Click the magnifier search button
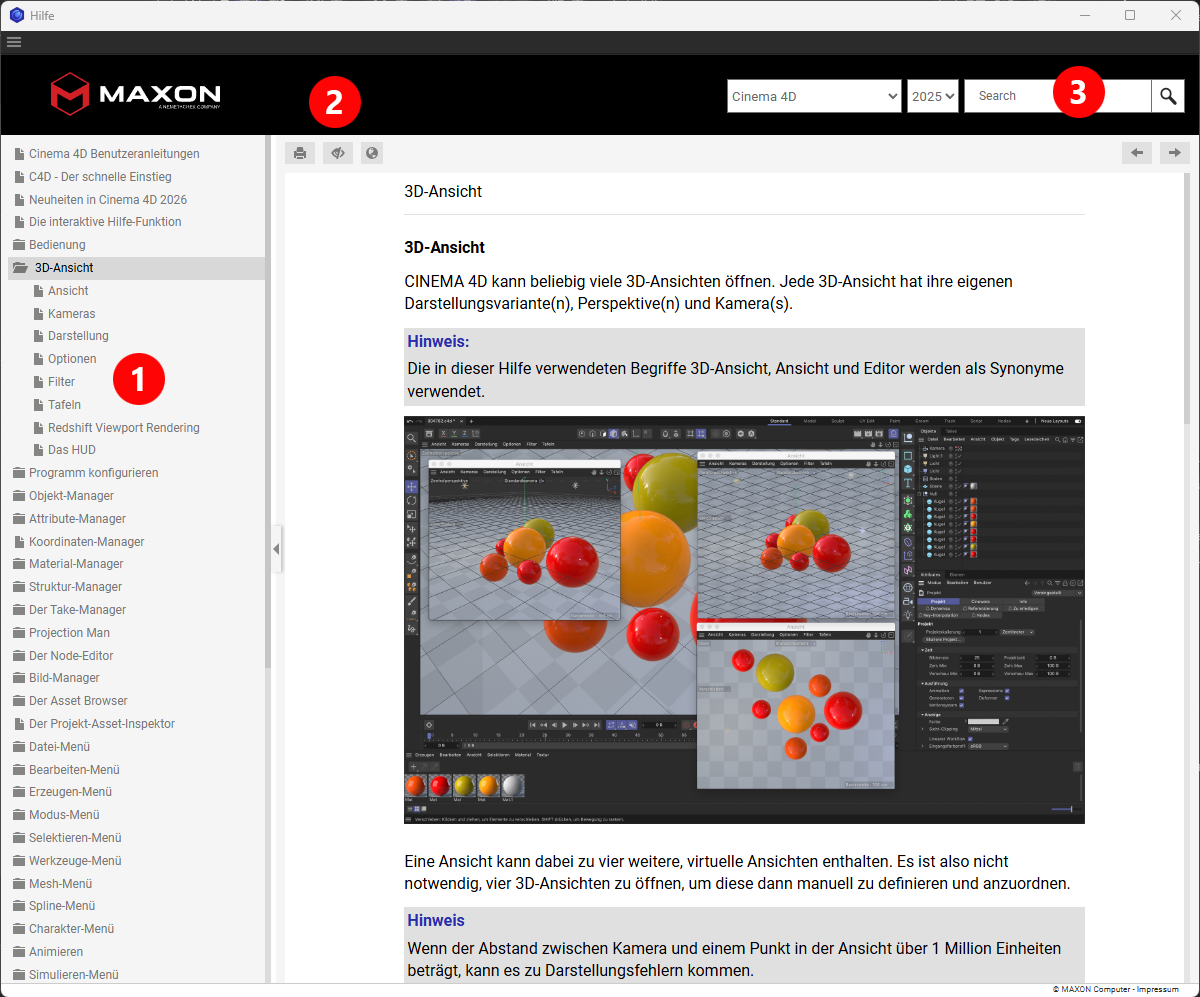The height and width of the screenshot is (997, 1200). coord(1167,96)
